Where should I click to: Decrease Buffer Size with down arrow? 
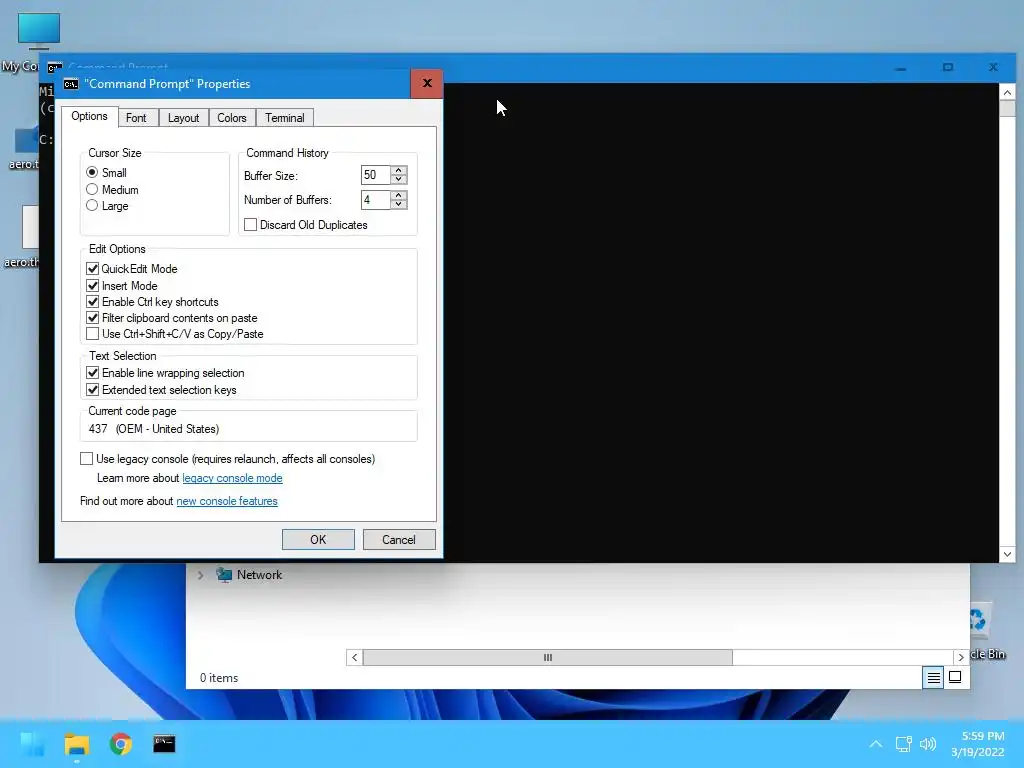[x=399, y=179]
